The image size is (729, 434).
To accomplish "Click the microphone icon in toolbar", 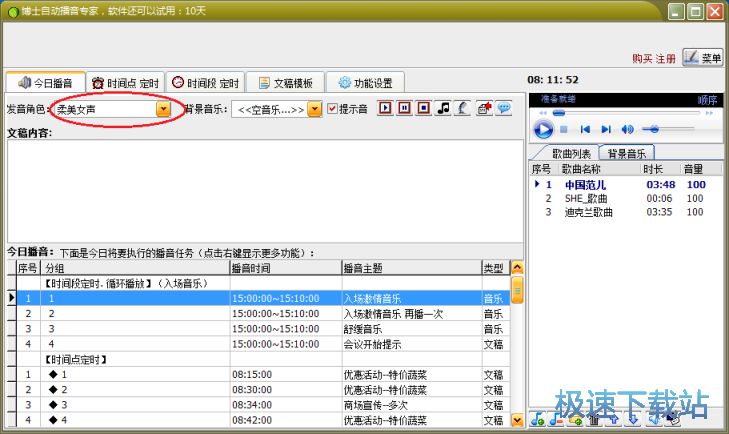I will click(x=461, y=109).
